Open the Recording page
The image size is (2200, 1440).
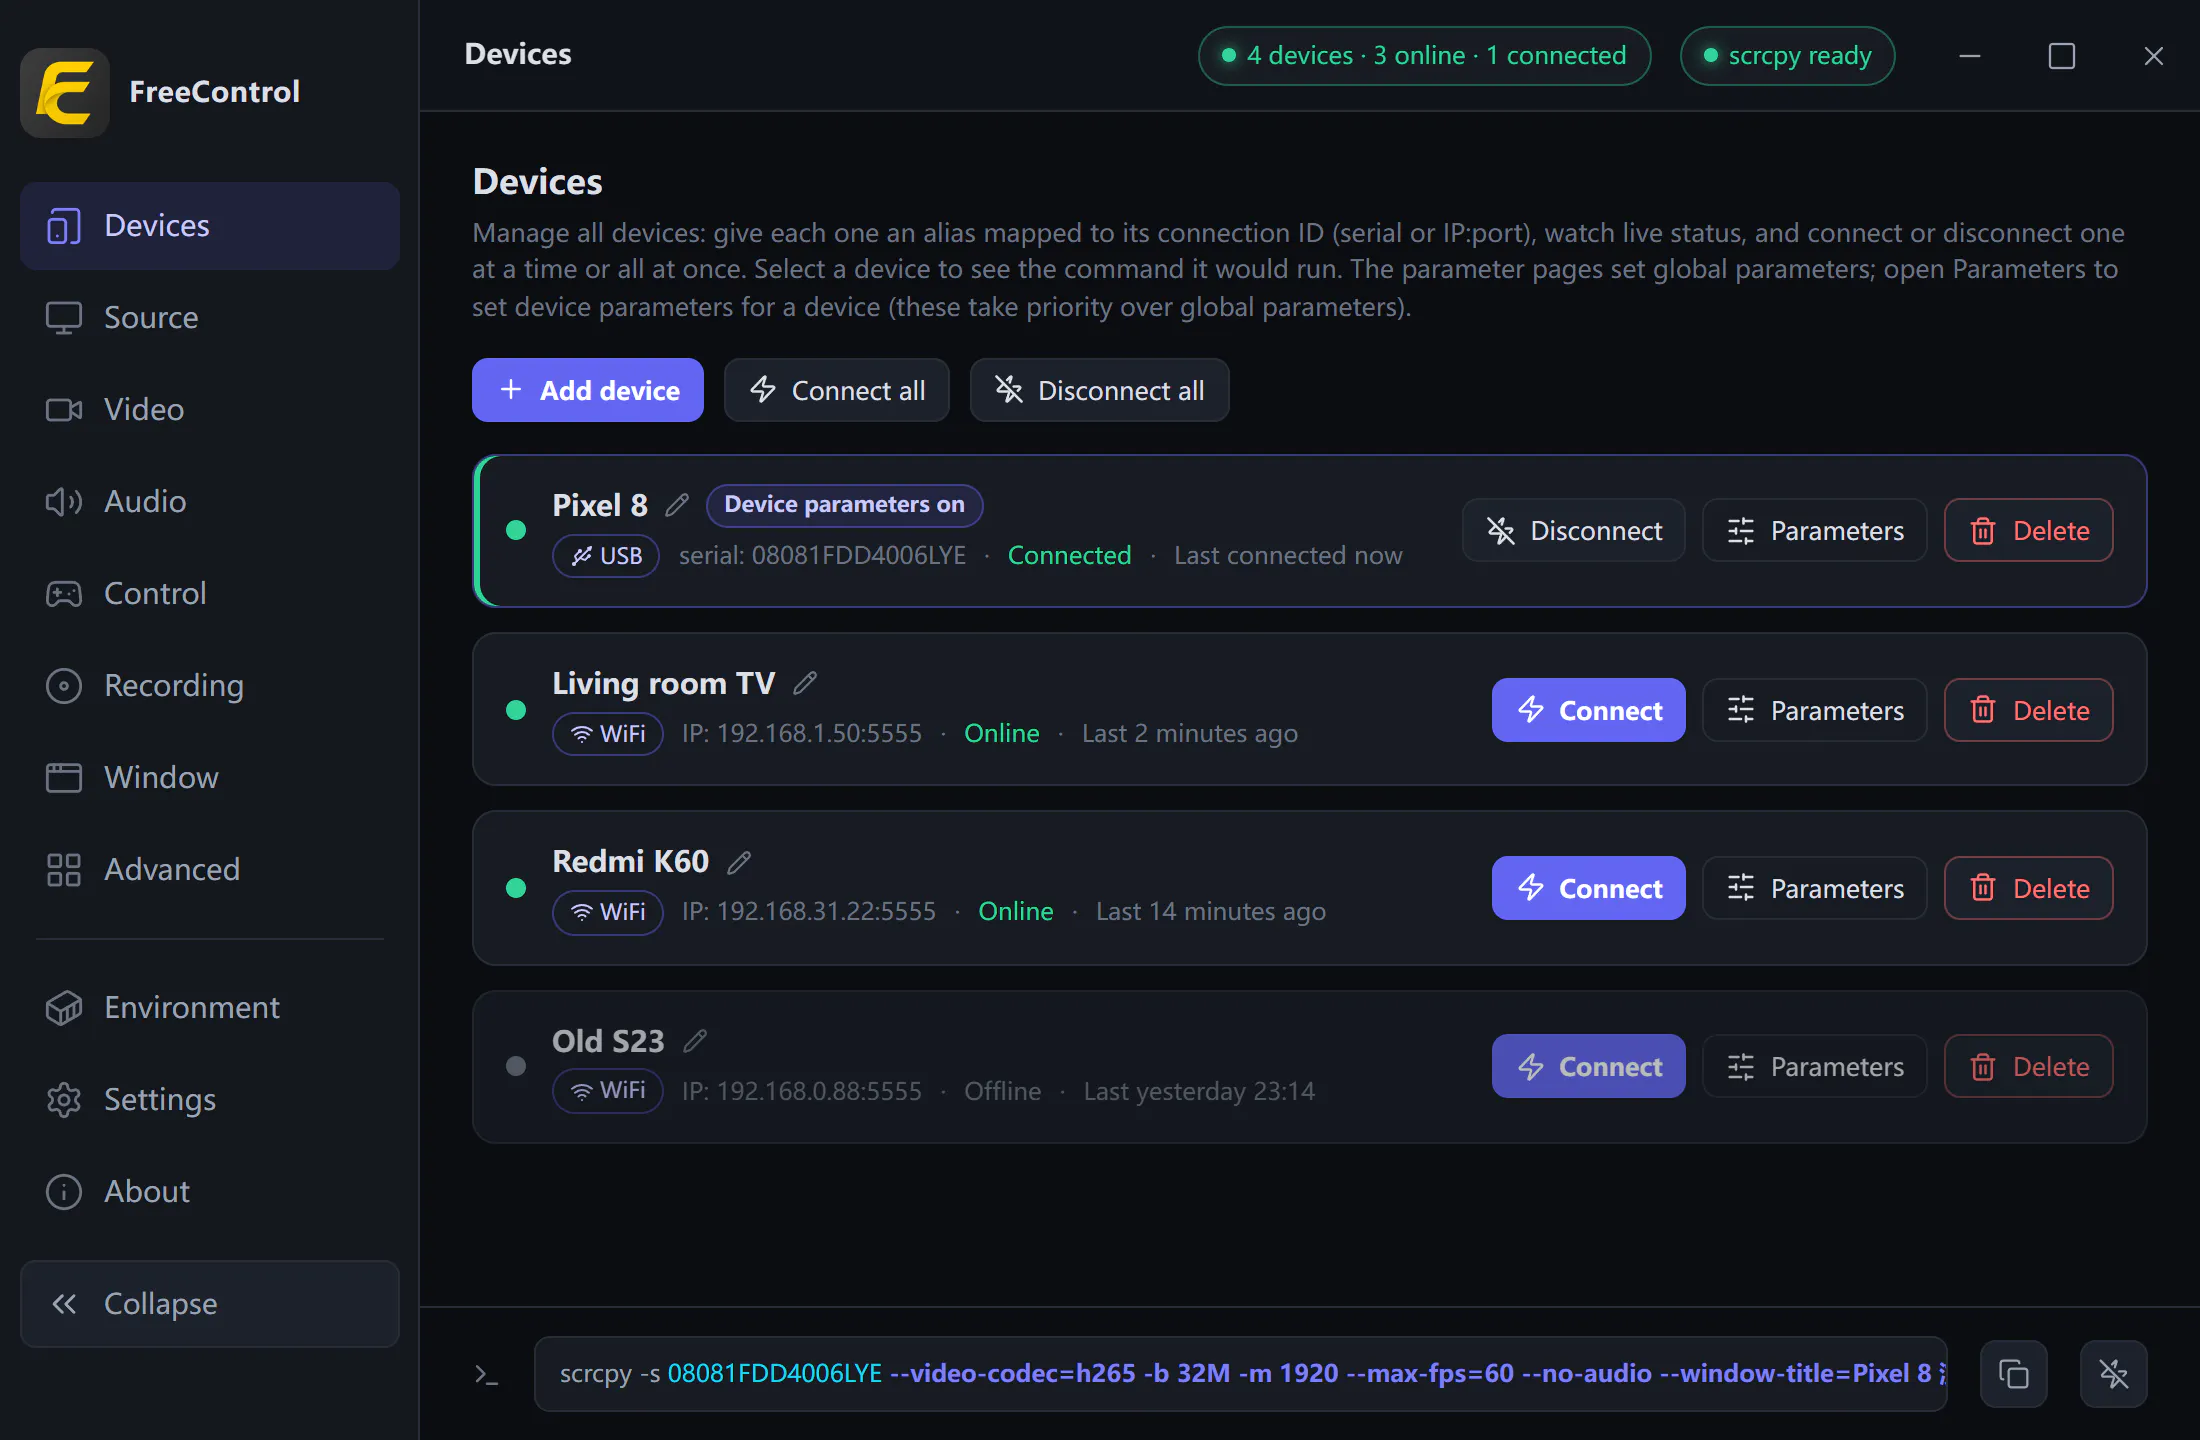click(210, 686)
